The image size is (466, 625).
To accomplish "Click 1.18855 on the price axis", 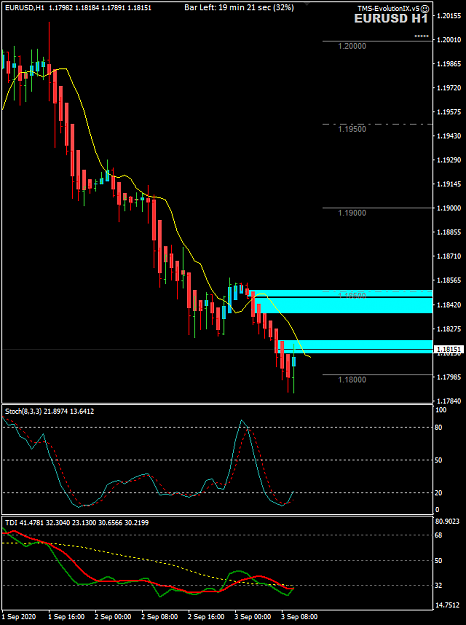I will tap(448, 232).
